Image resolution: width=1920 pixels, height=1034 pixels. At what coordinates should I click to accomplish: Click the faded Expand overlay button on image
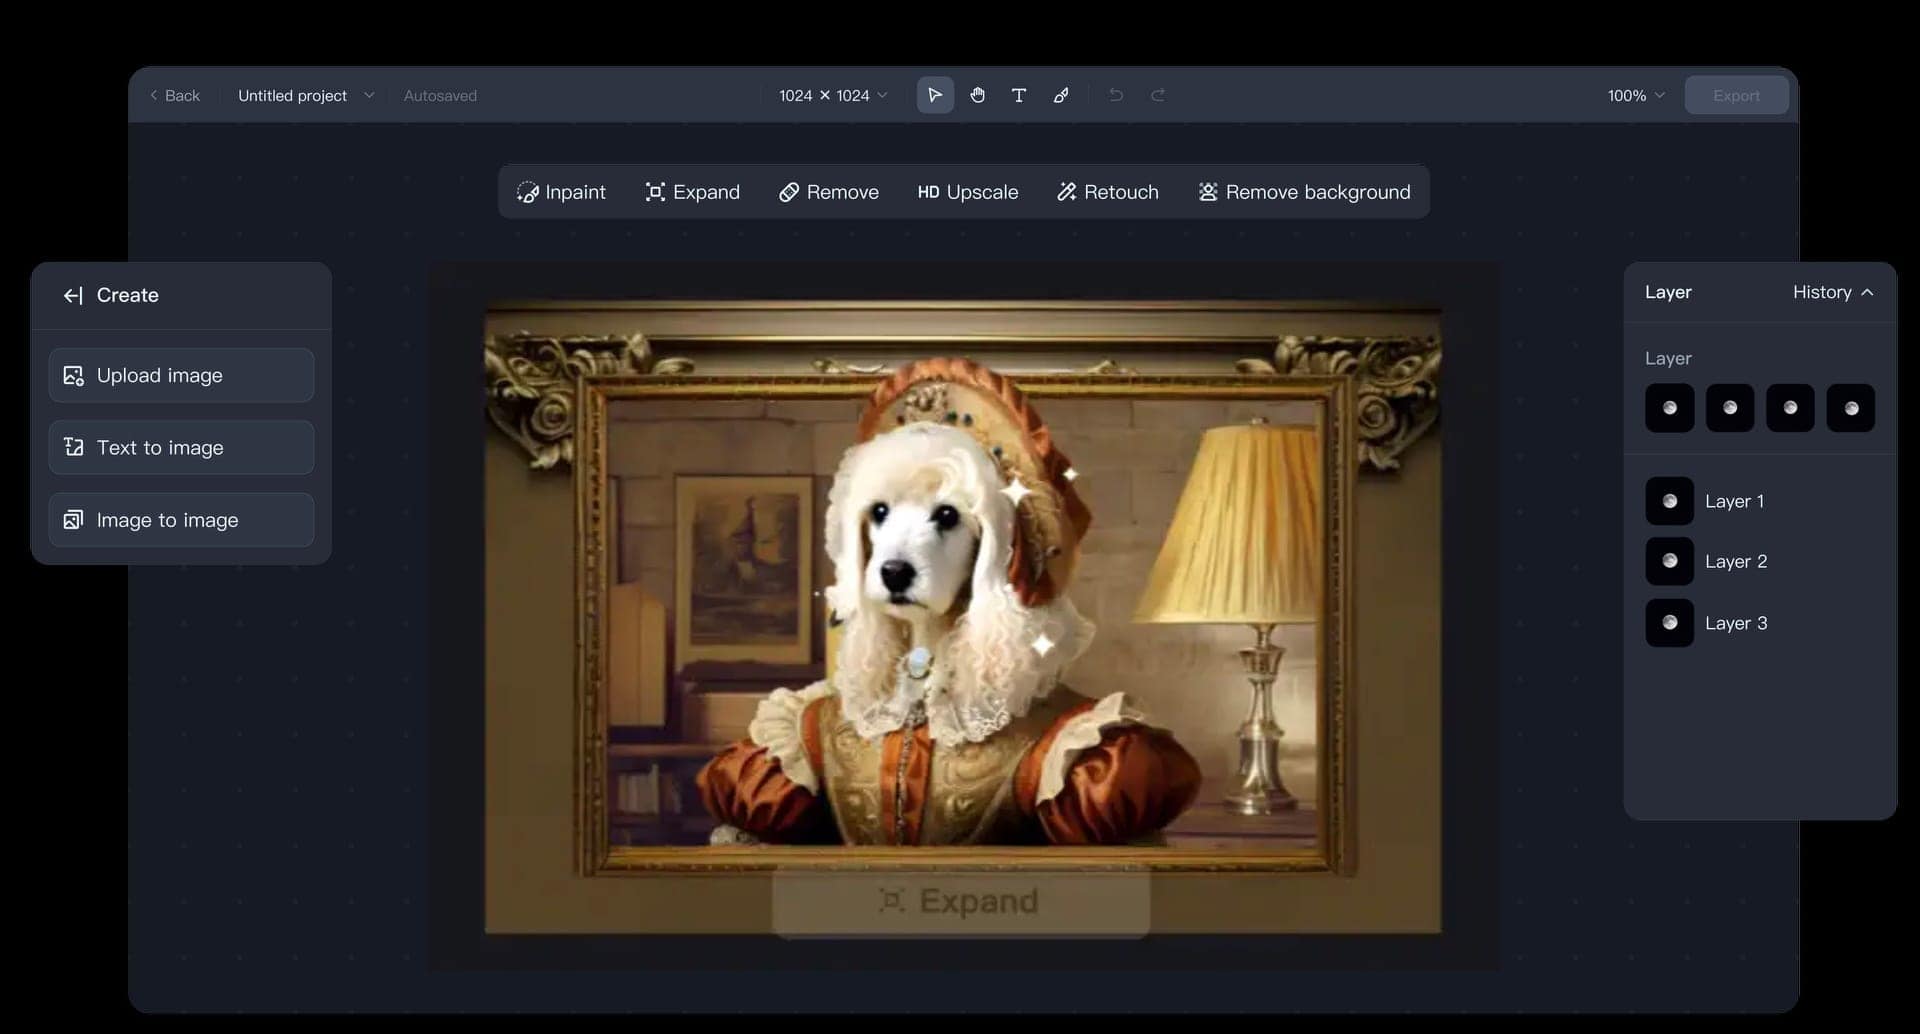click(961, 902)
